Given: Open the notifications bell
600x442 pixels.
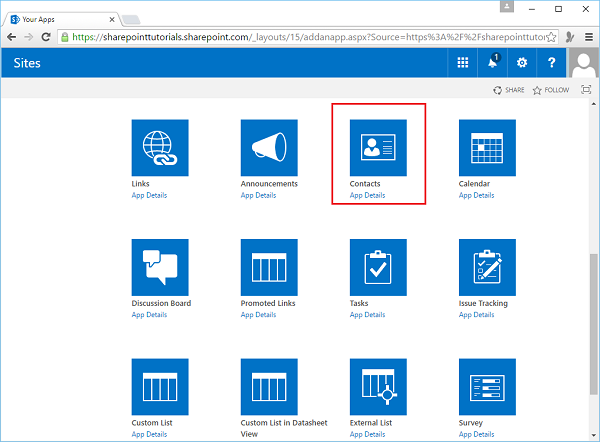Looking at the screenshot, I should 492,63.
